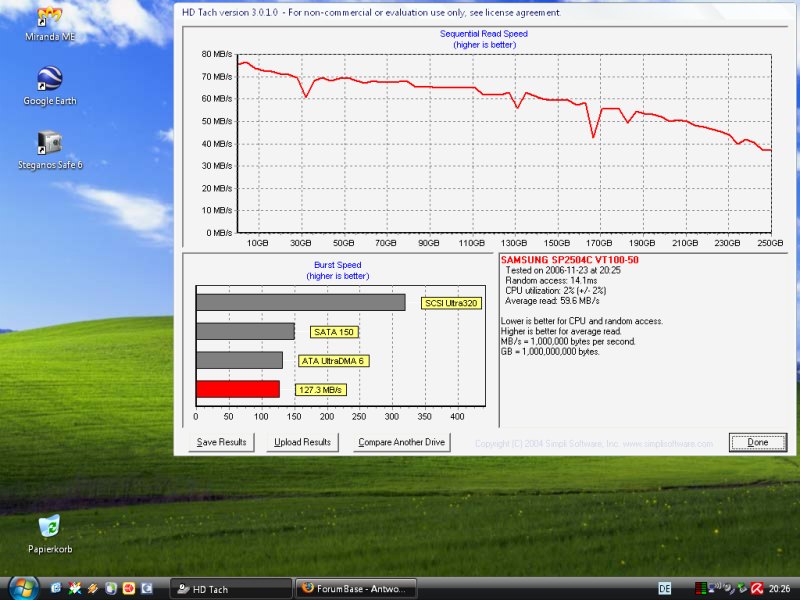800x600 pixels.
Task: Open the Avira red umbrella tray icon
Action: [757, 588]
